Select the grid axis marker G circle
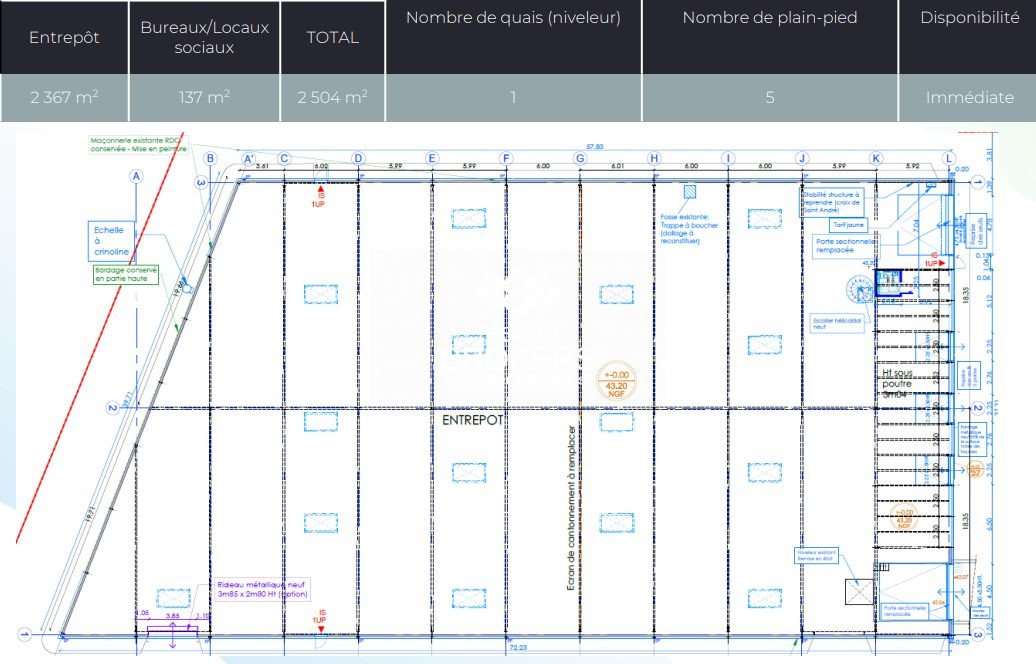This screenshot has height=664, width=1036. pos(579,158)
